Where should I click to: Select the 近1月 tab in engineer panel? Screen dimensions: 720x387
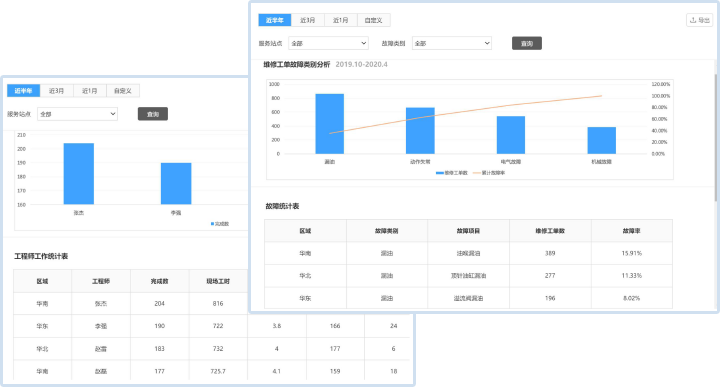pyautogui.click(x=90, y=91)
